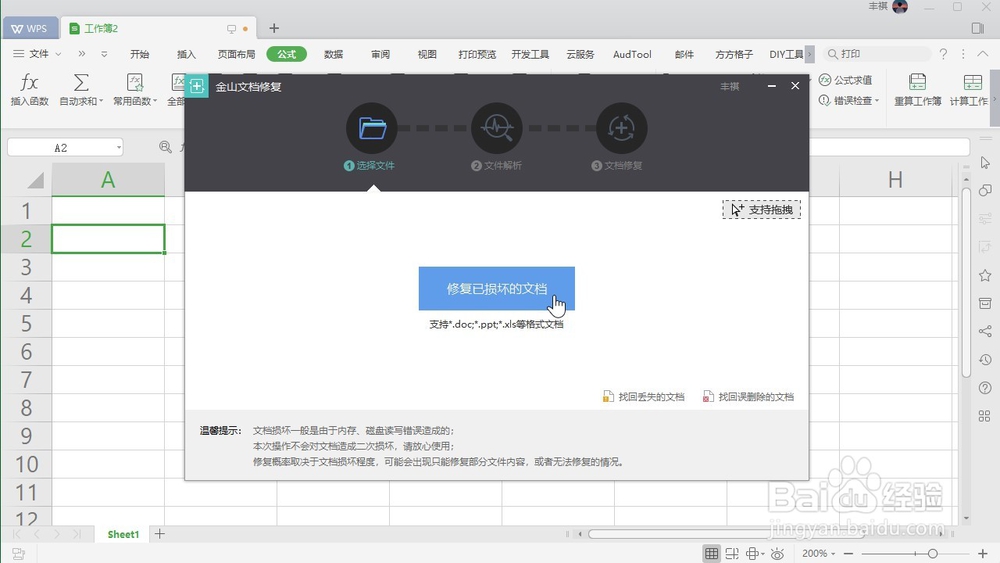Viewport: 1000px width, 563px height.
Task: Expand the AutoSum dropdown arrow
Action: tap(101, 101)
